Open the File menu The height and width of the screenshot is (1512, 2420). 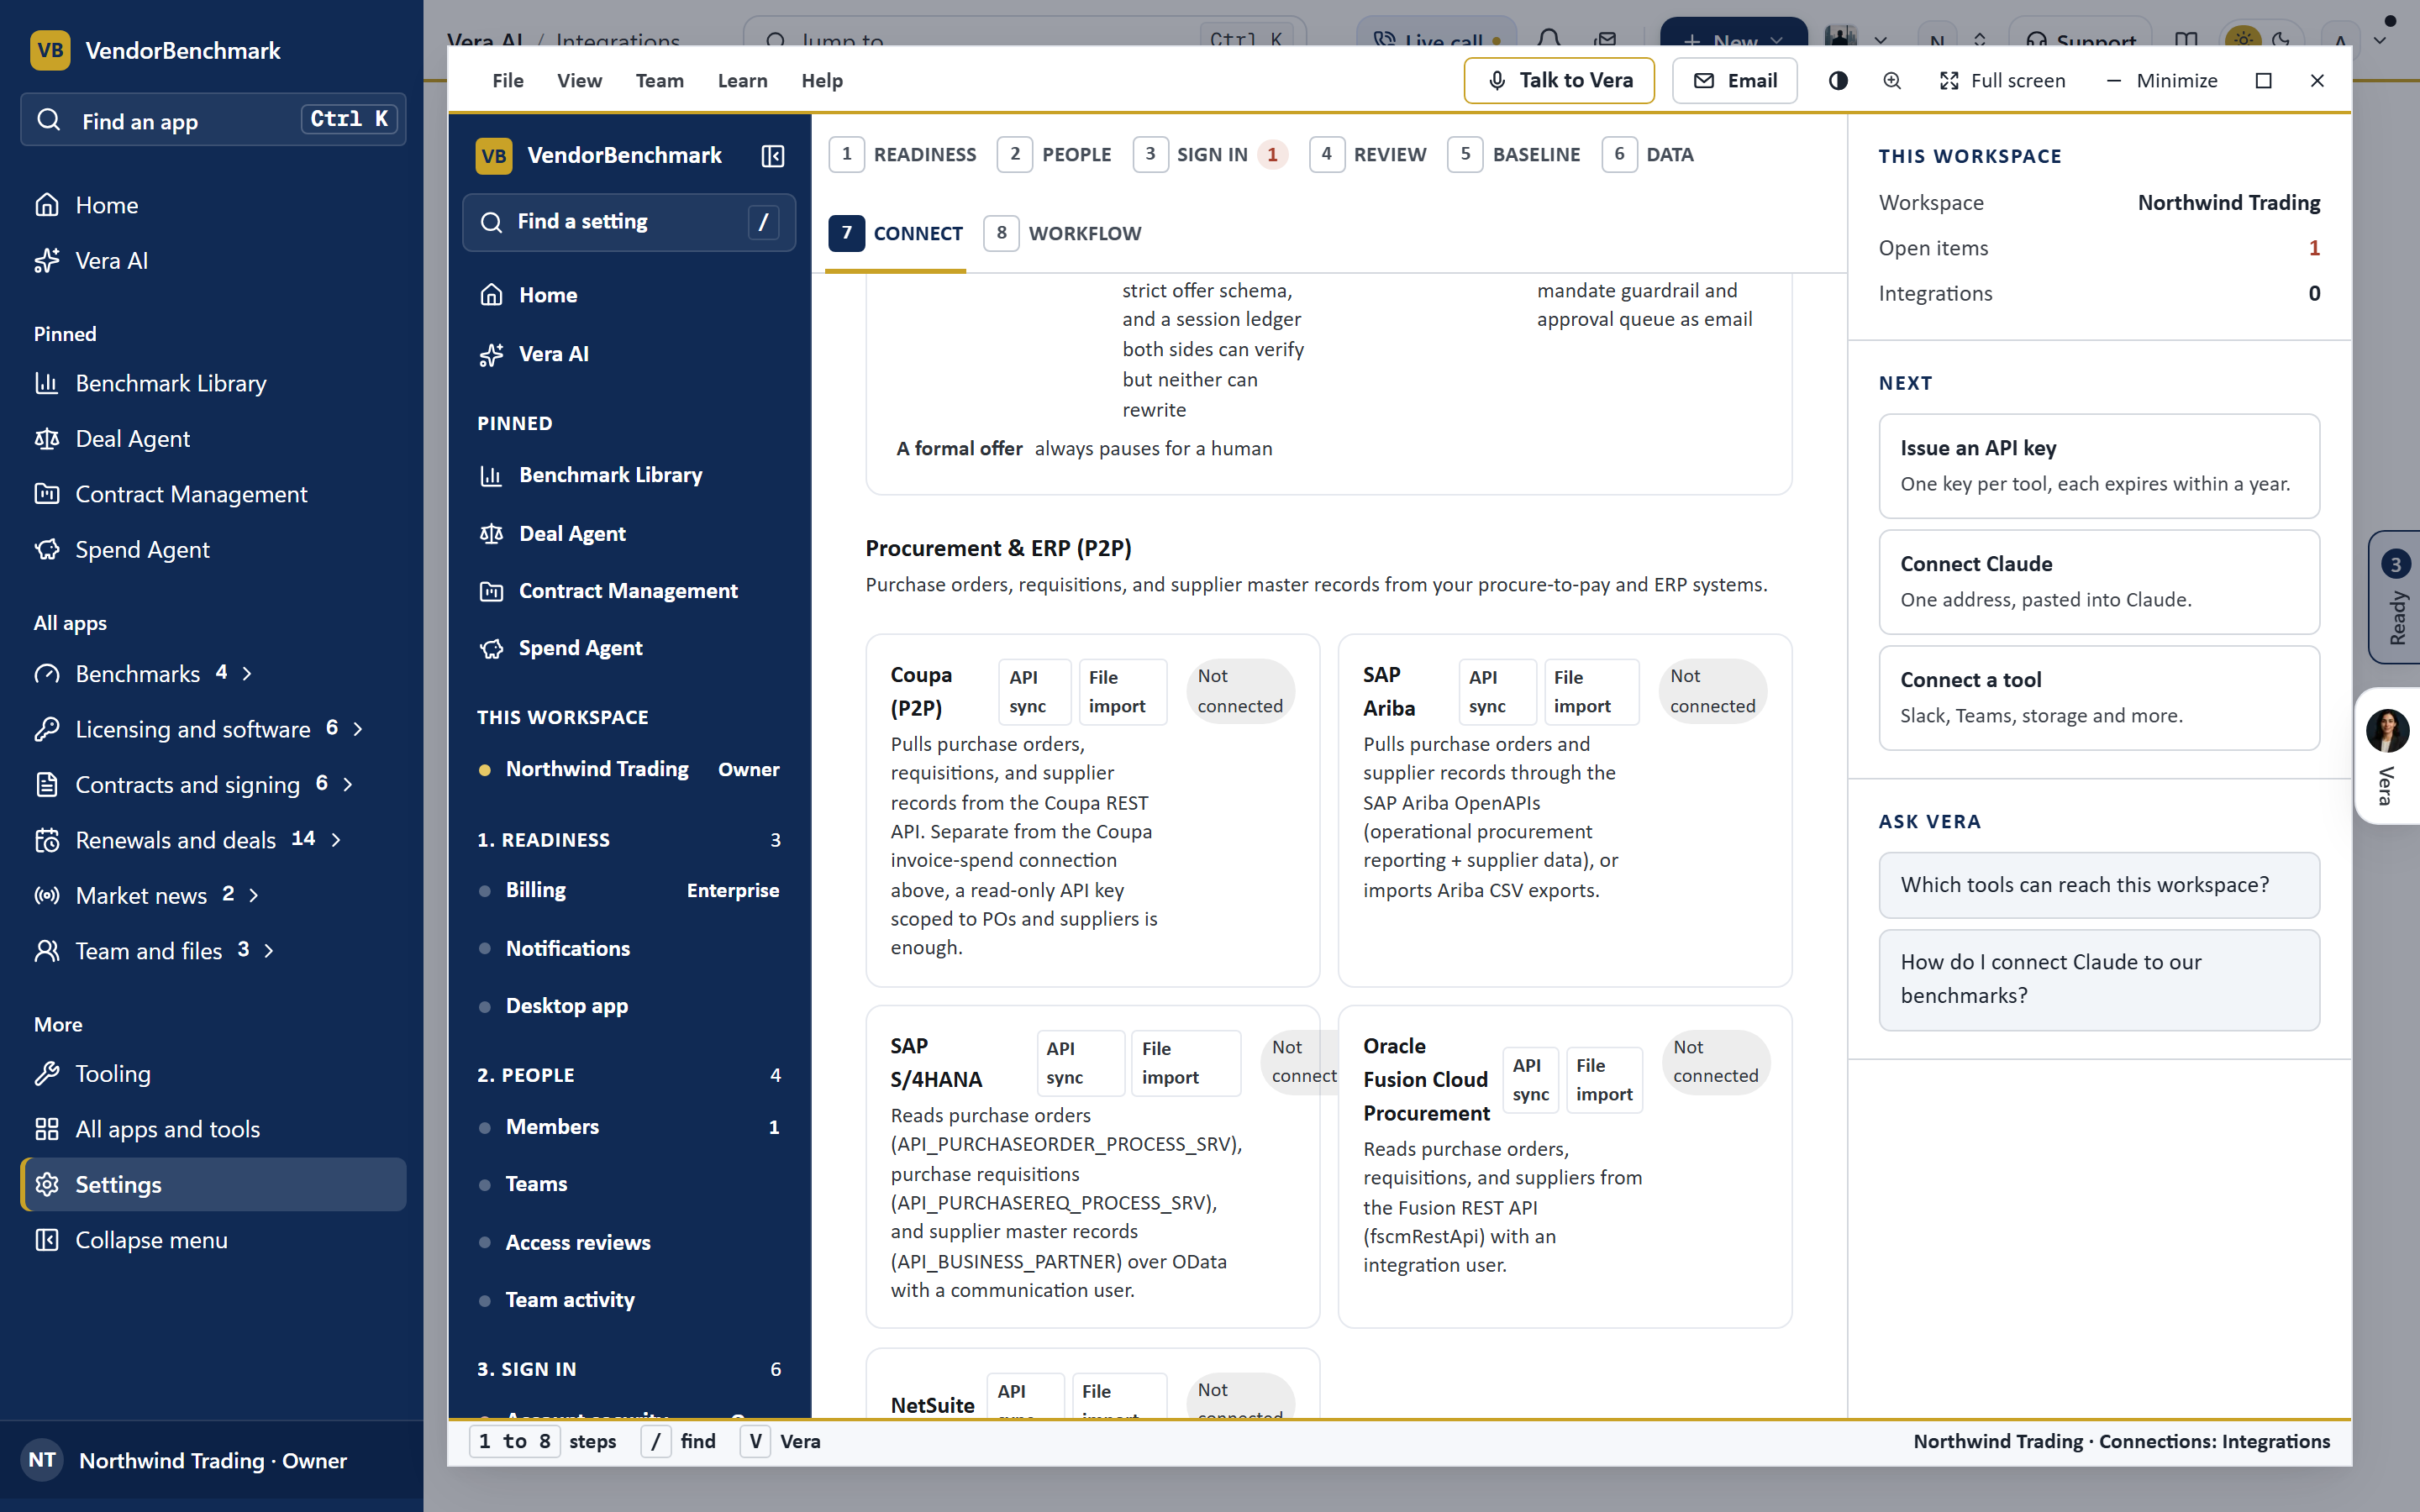(508, 81)
